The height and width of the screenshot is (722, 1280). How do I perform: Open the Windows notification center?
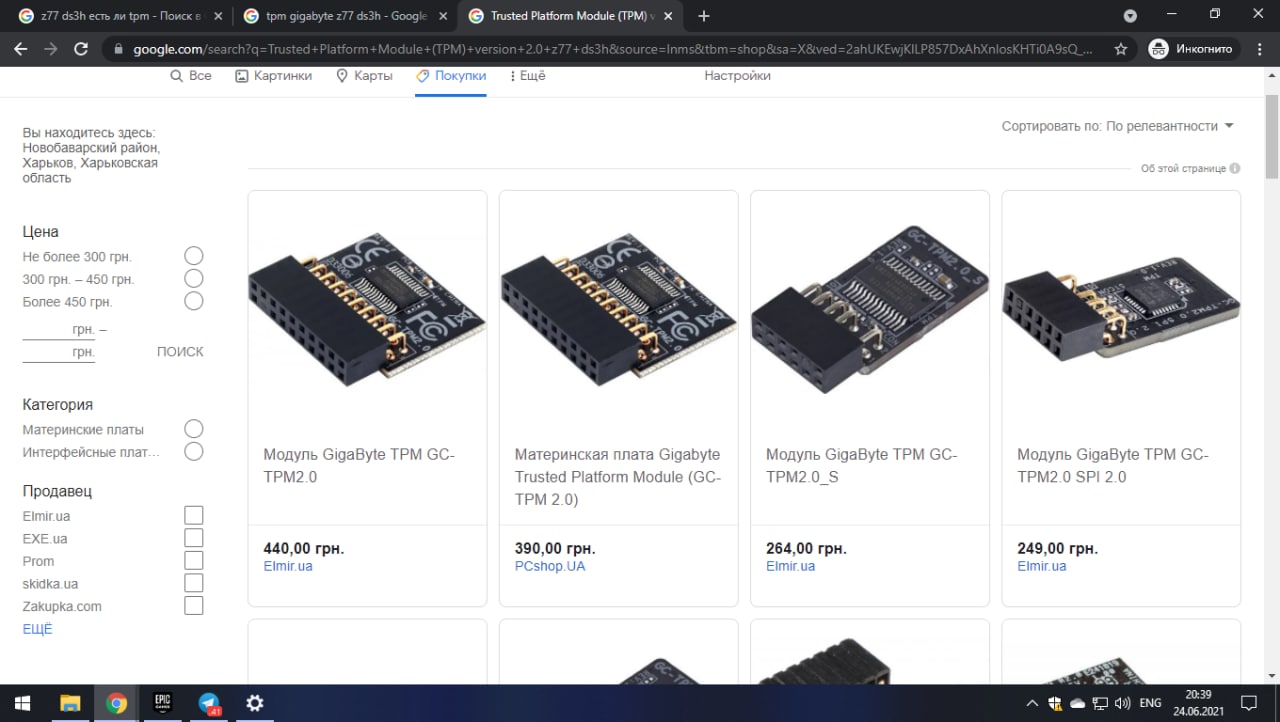coord(1248,703)
